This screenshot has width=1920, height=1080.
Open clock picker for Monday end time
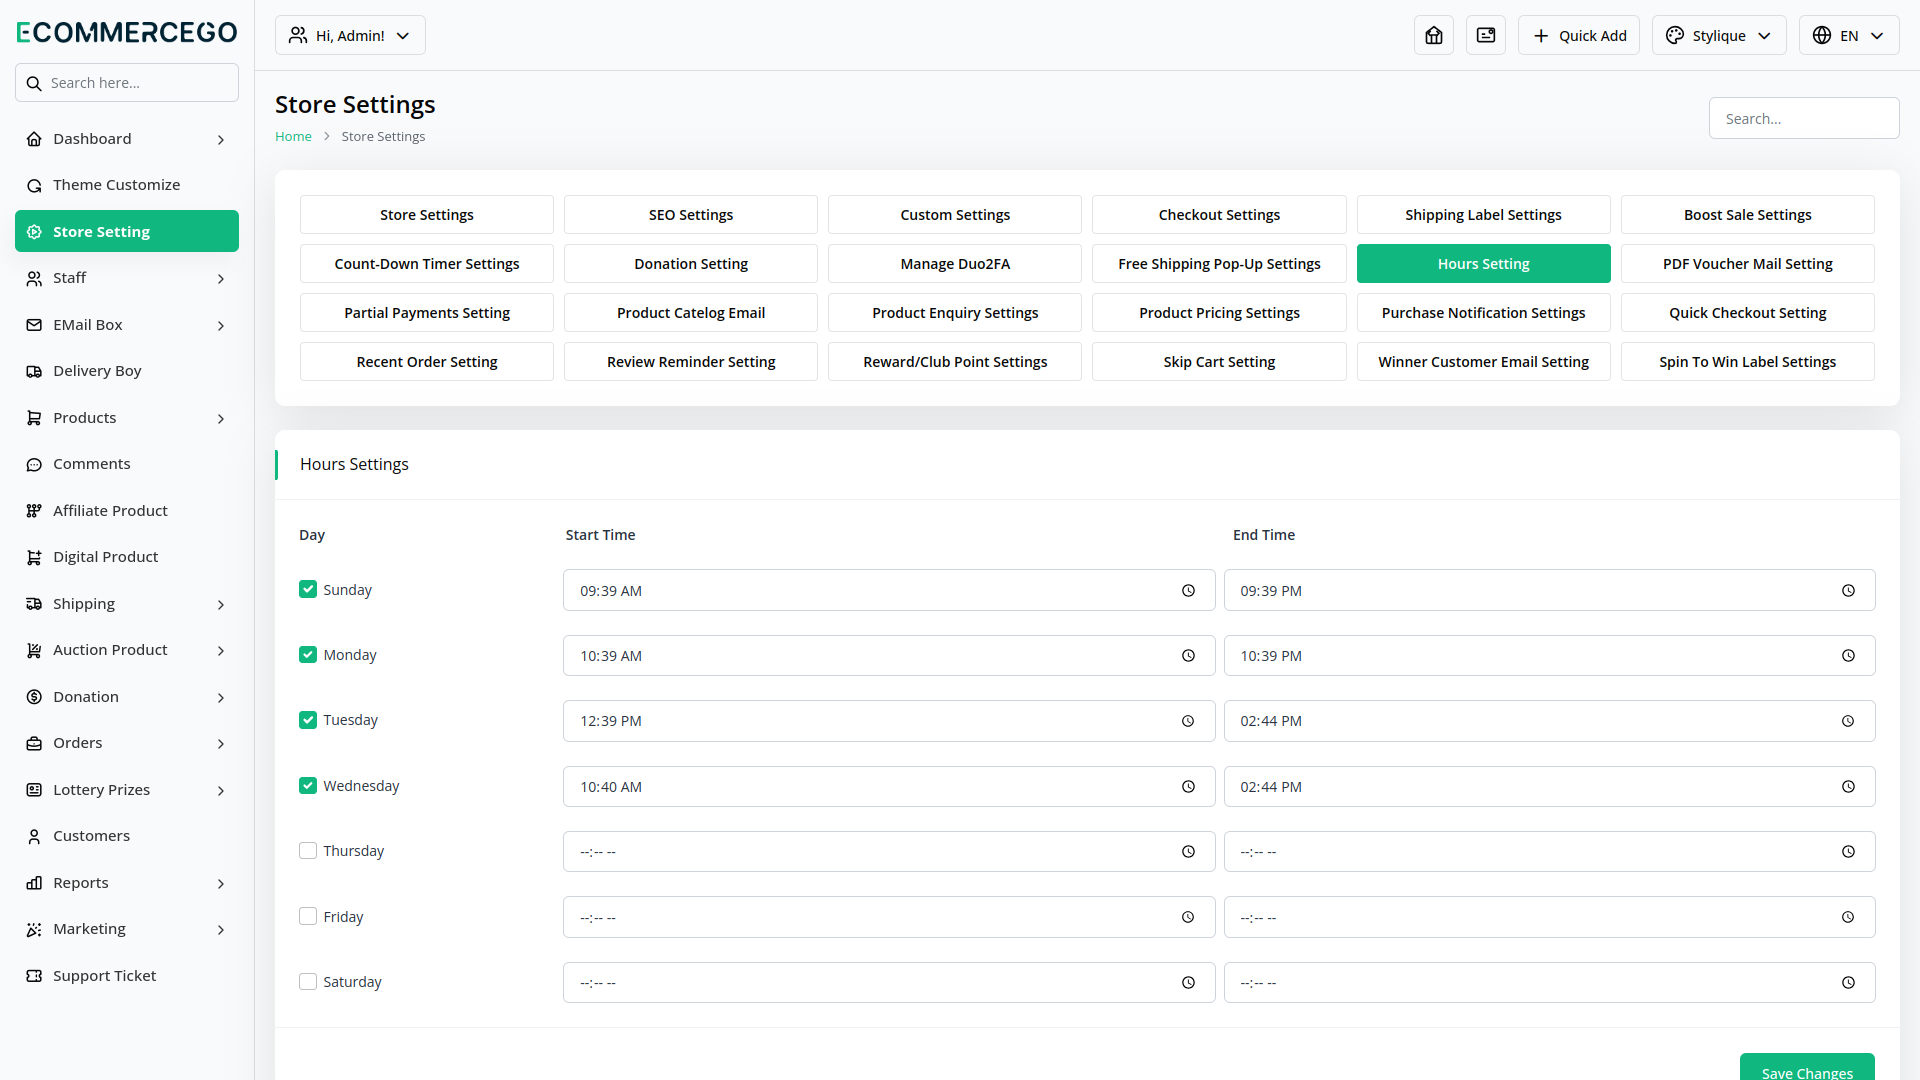pos(1848,656)
